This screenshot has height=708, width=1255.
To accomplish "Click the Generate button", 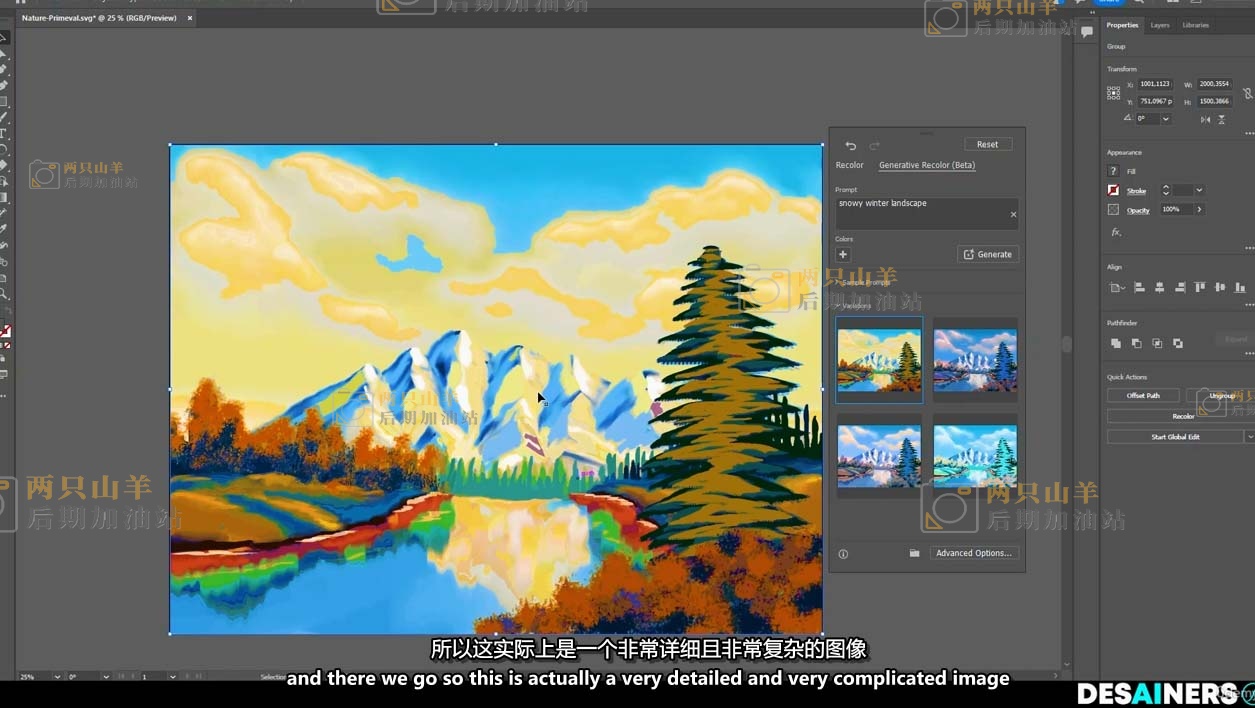I will (987, 255).
